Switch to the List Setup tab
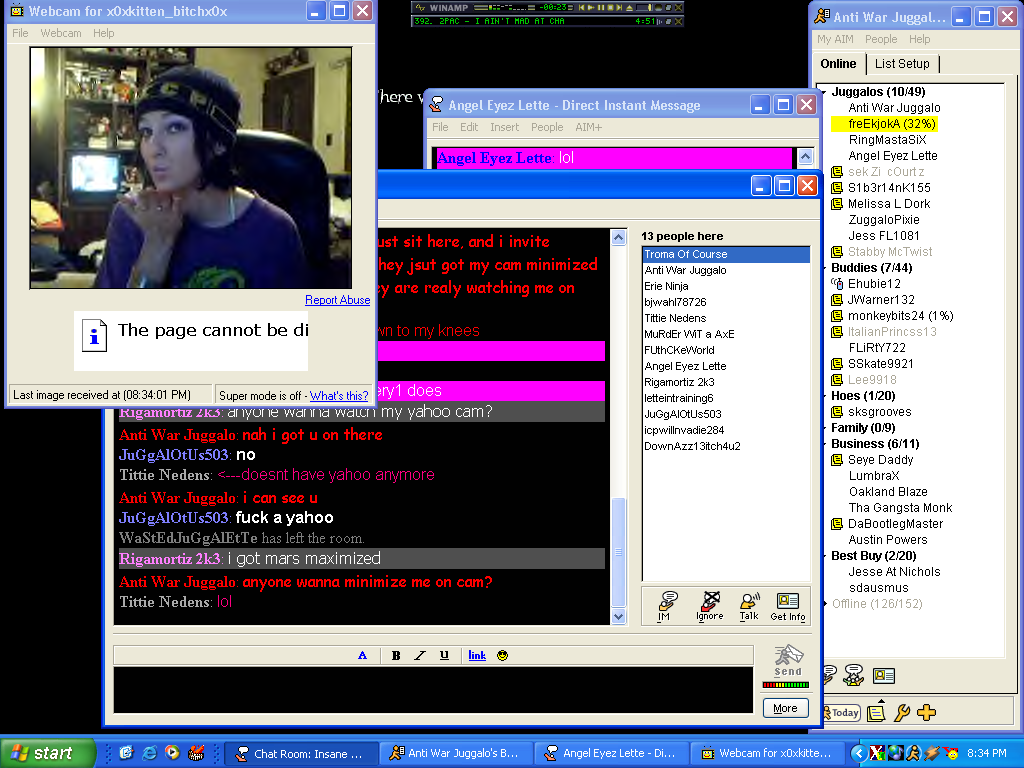 902,63
